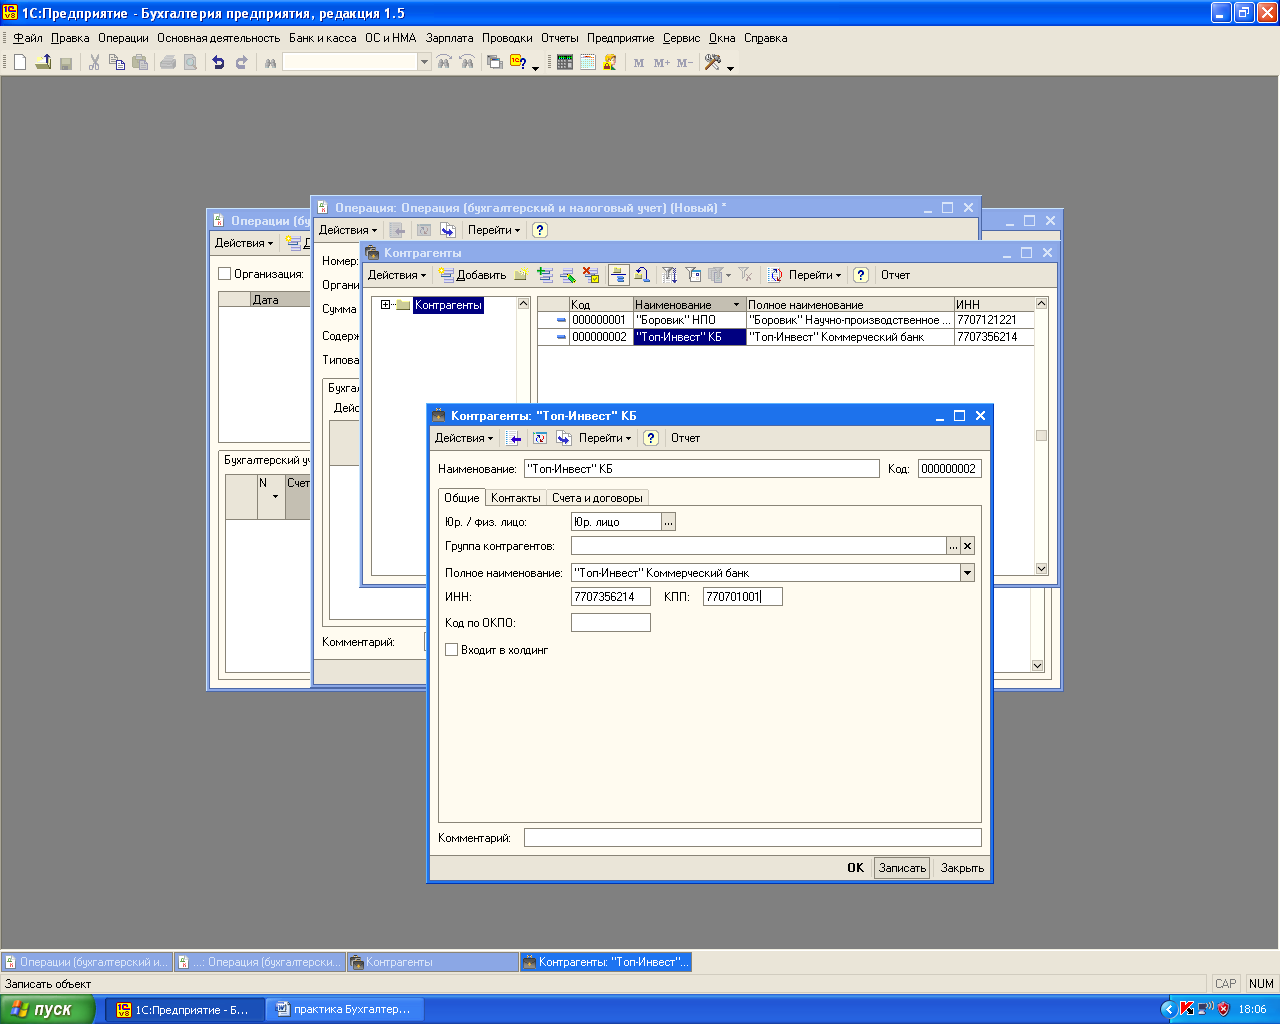Click the 1C help question icon in toolbar
Image resolution: width=1280 pixels, height=1024 pixels.
518,62
